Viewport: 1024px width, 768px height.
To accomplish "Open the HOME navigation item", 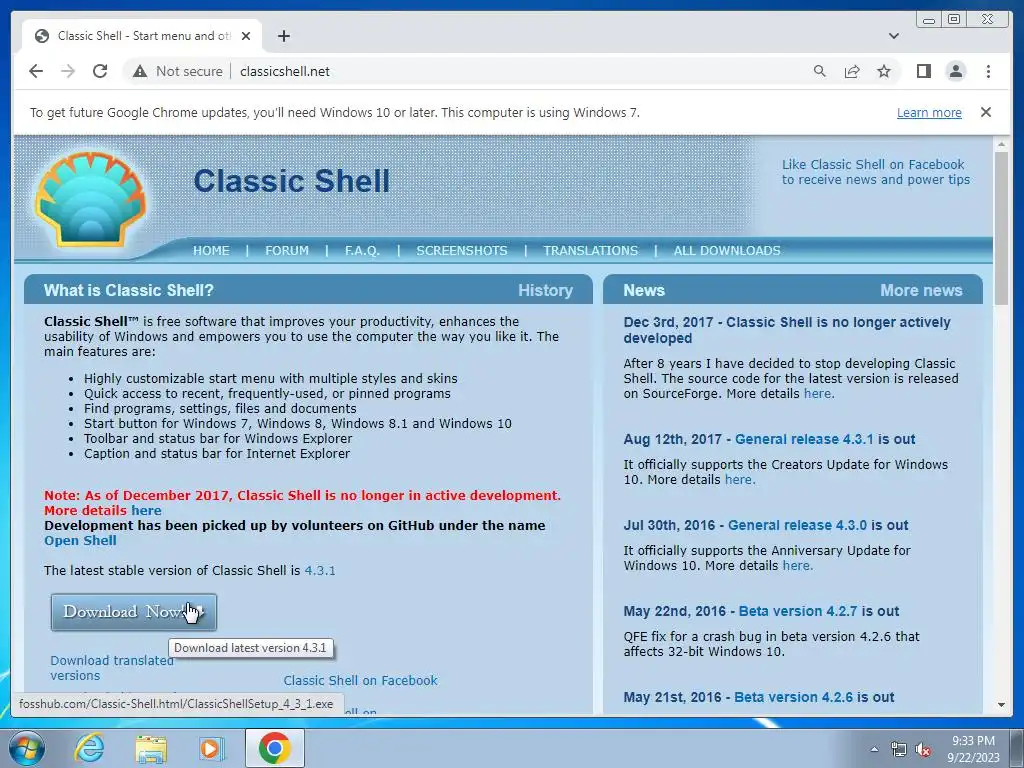I will pos(211,251).
